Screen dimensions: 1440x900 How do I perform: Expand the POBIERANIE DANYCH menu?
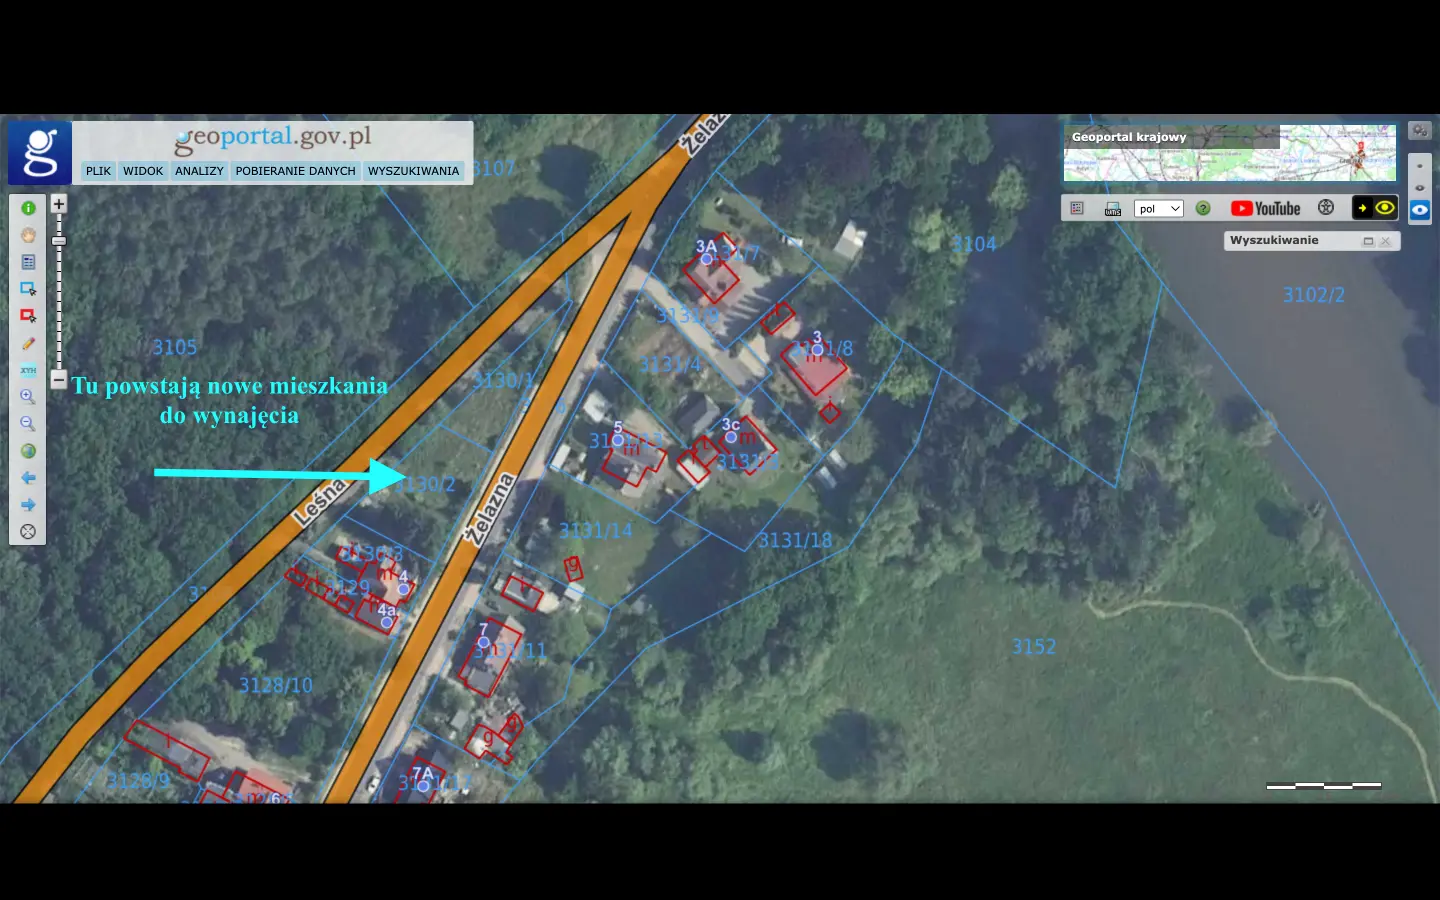296,171
